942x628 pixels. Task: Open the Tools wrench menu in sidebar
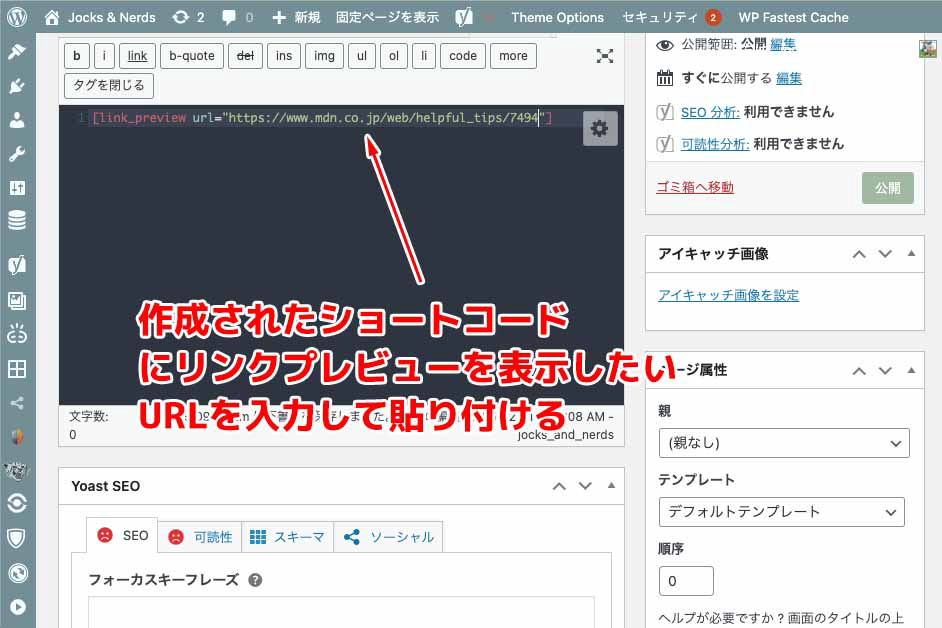point(16,154)
